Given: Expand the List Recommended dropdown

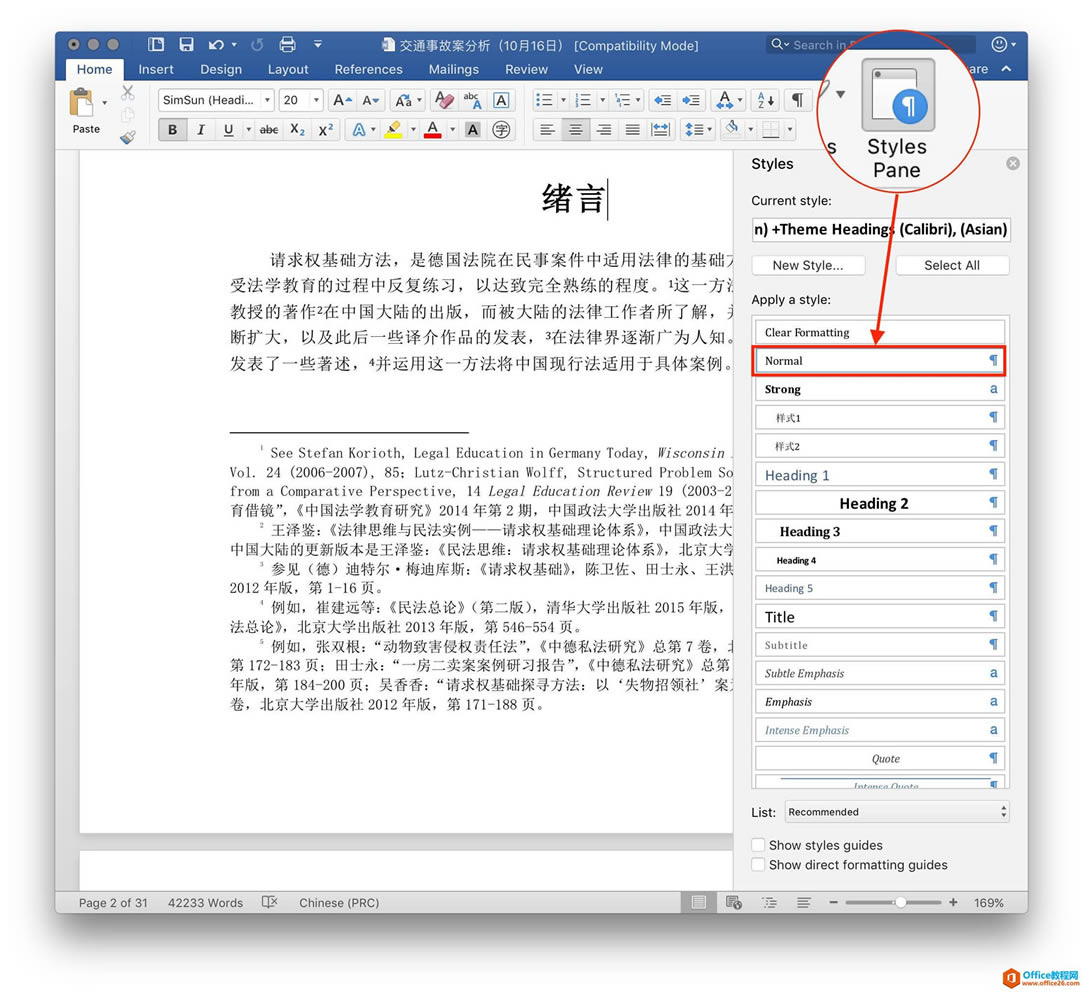Looking at the screenshot, I should tap(897, 812).
